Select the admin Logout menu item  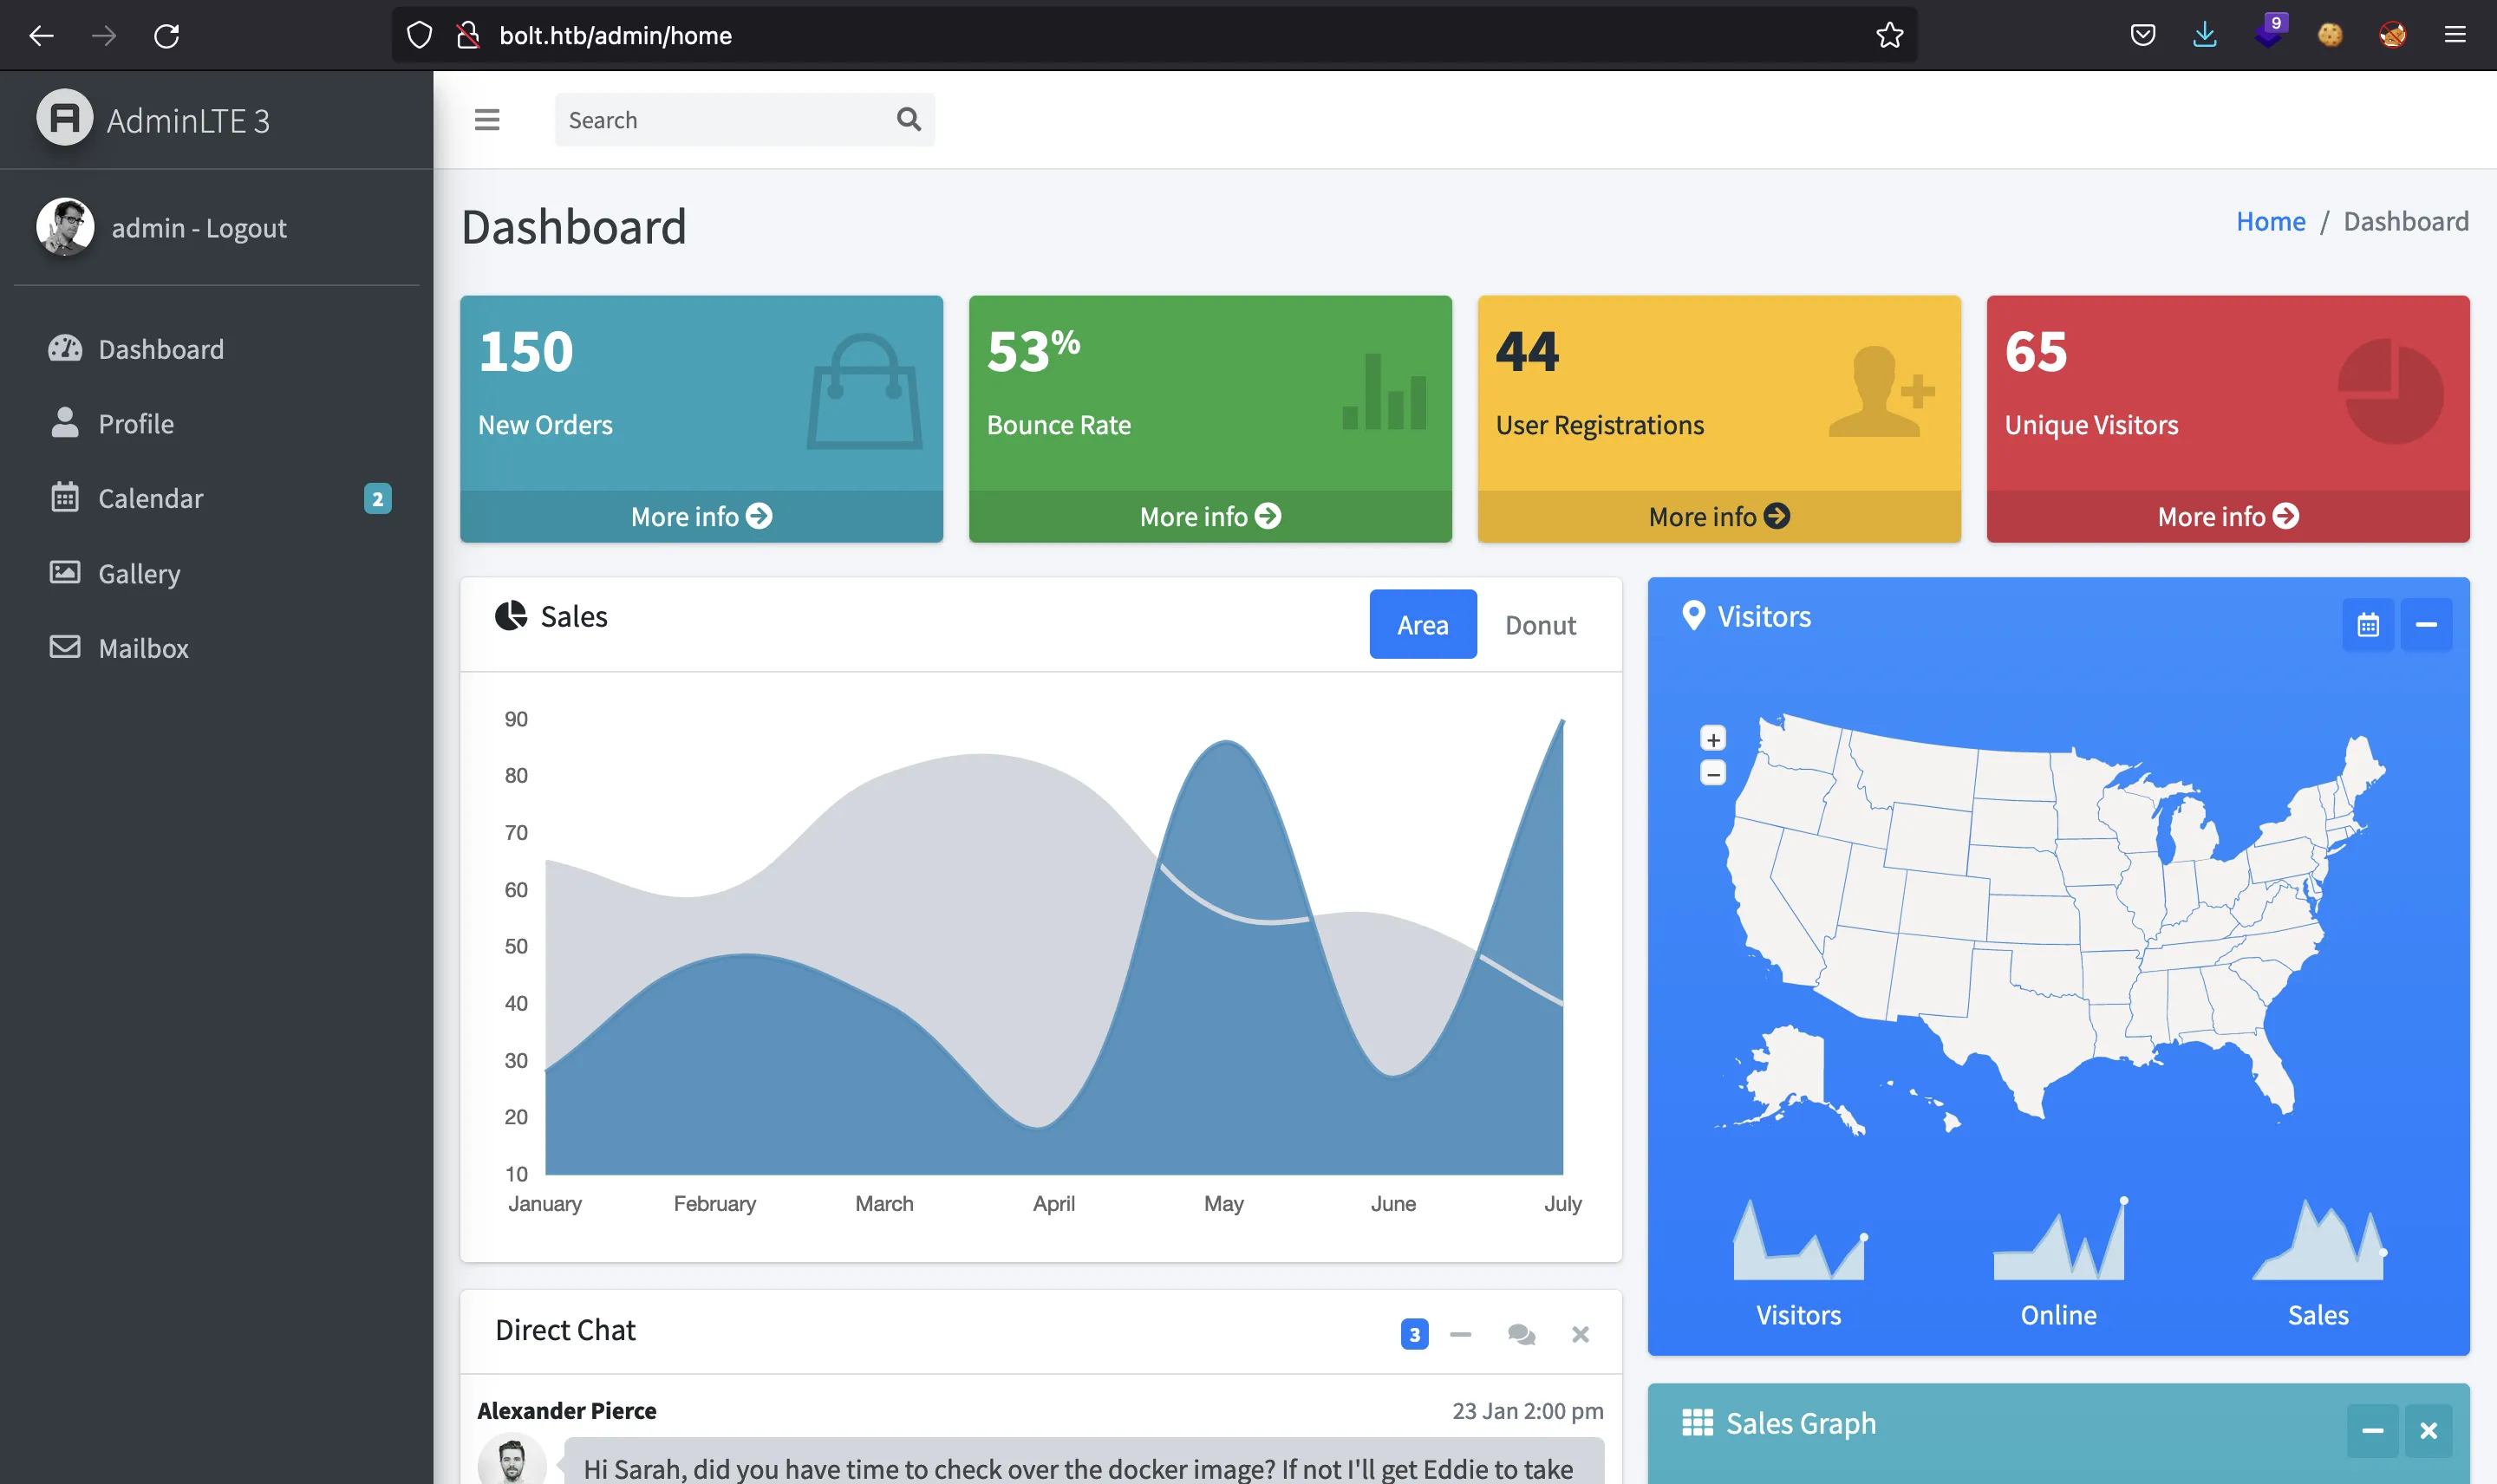click(x=198, y=226)
